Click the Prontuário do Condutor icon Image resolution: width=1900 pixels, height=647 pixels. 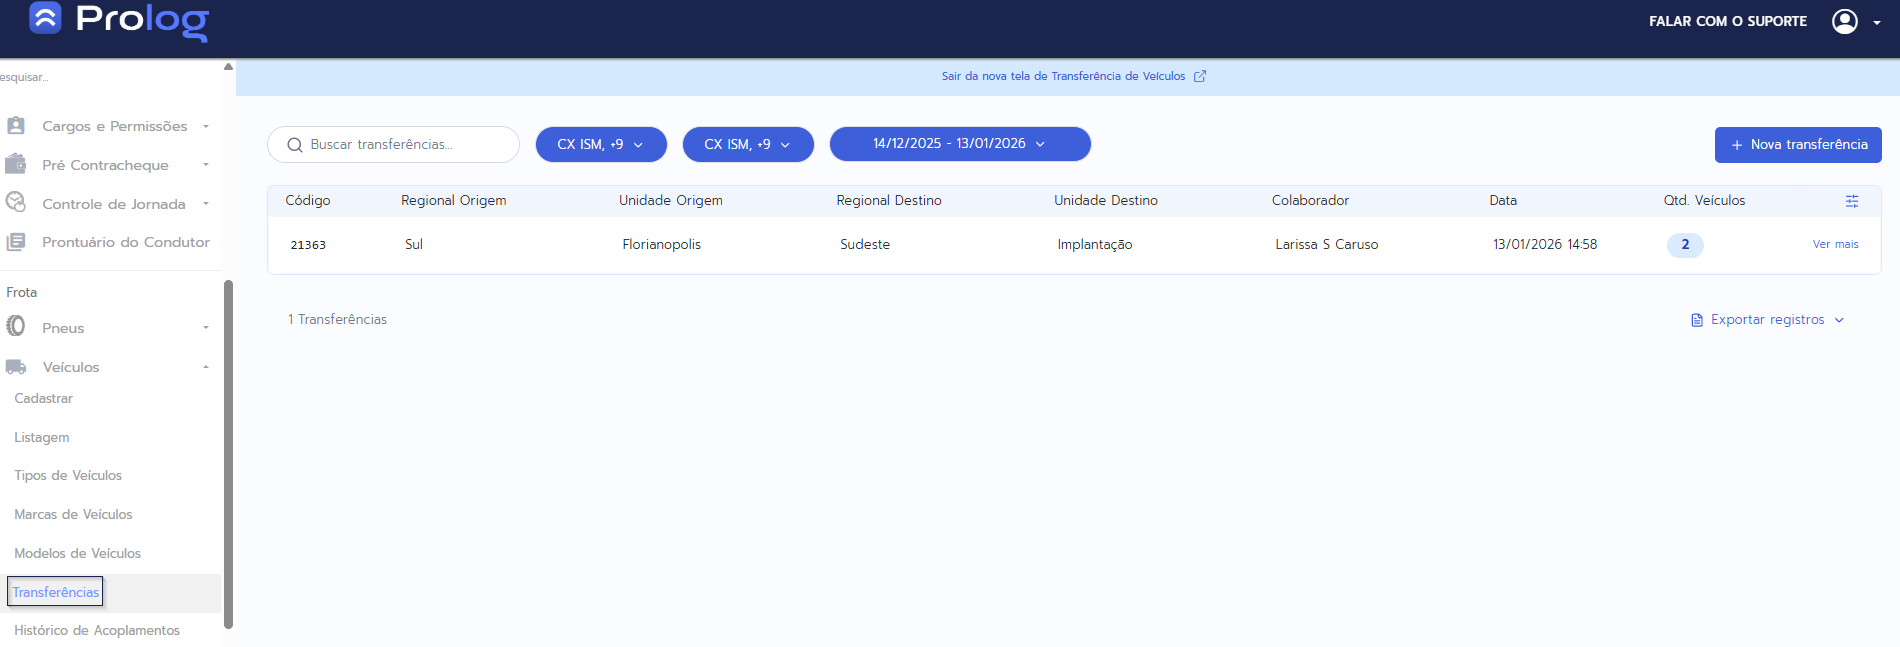16,242
